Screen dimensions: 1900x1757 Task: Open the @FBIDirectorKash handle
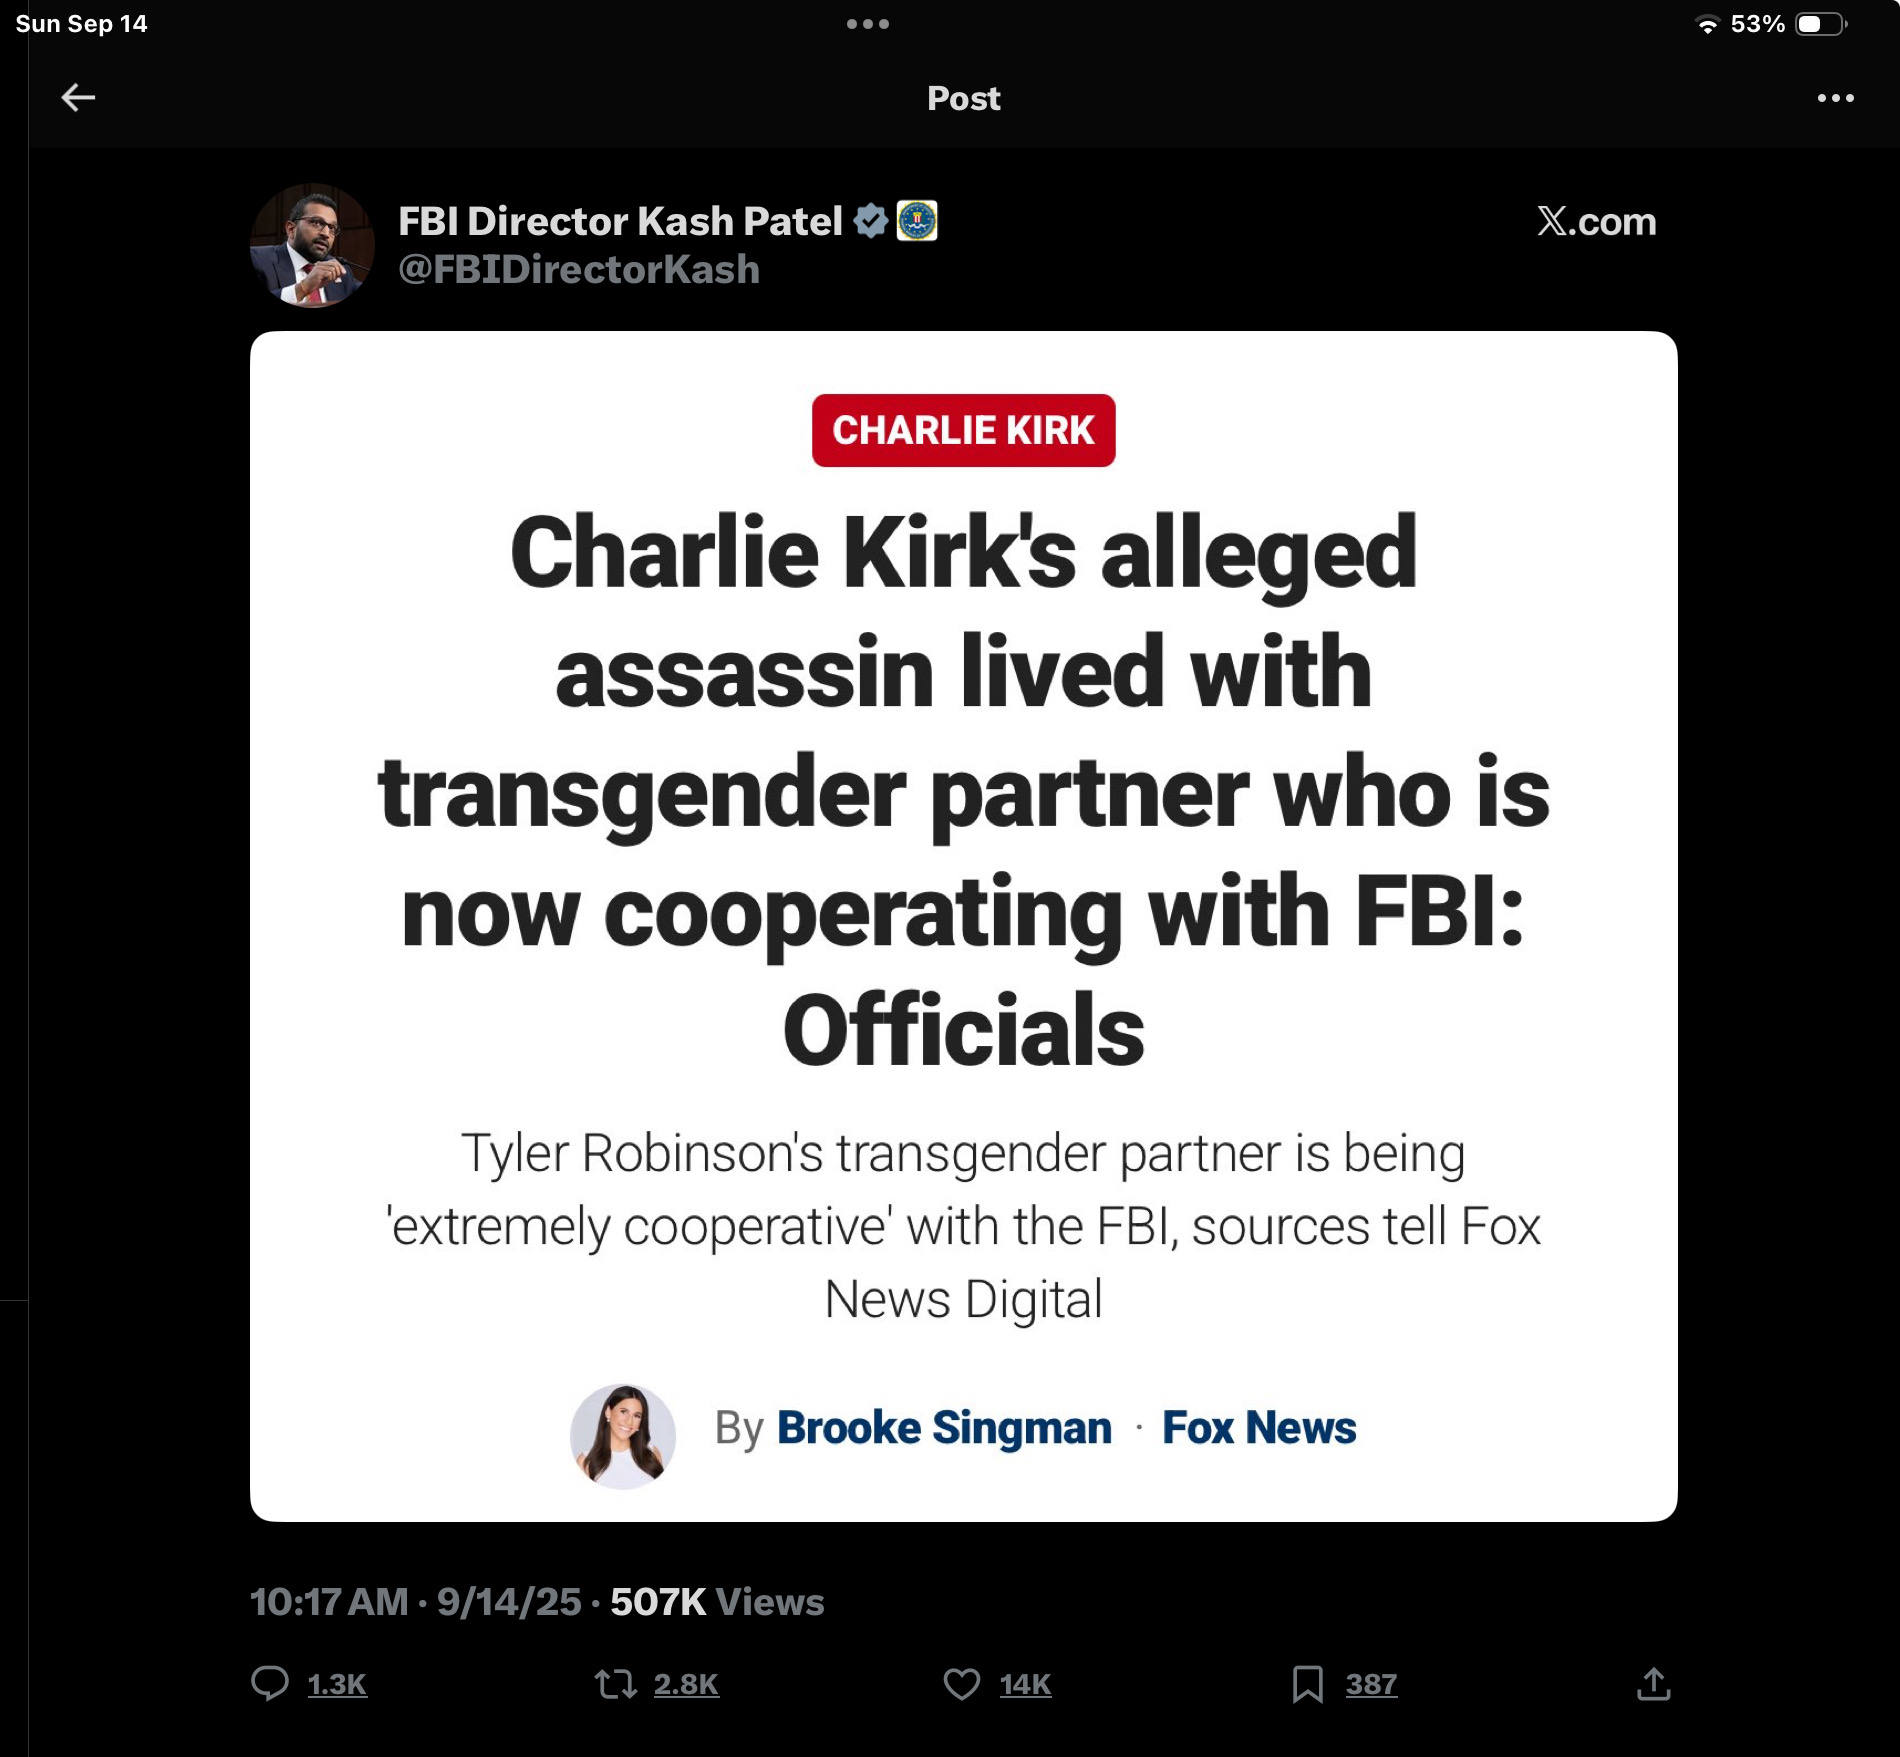pyautogui.click(x=579, y=270)
